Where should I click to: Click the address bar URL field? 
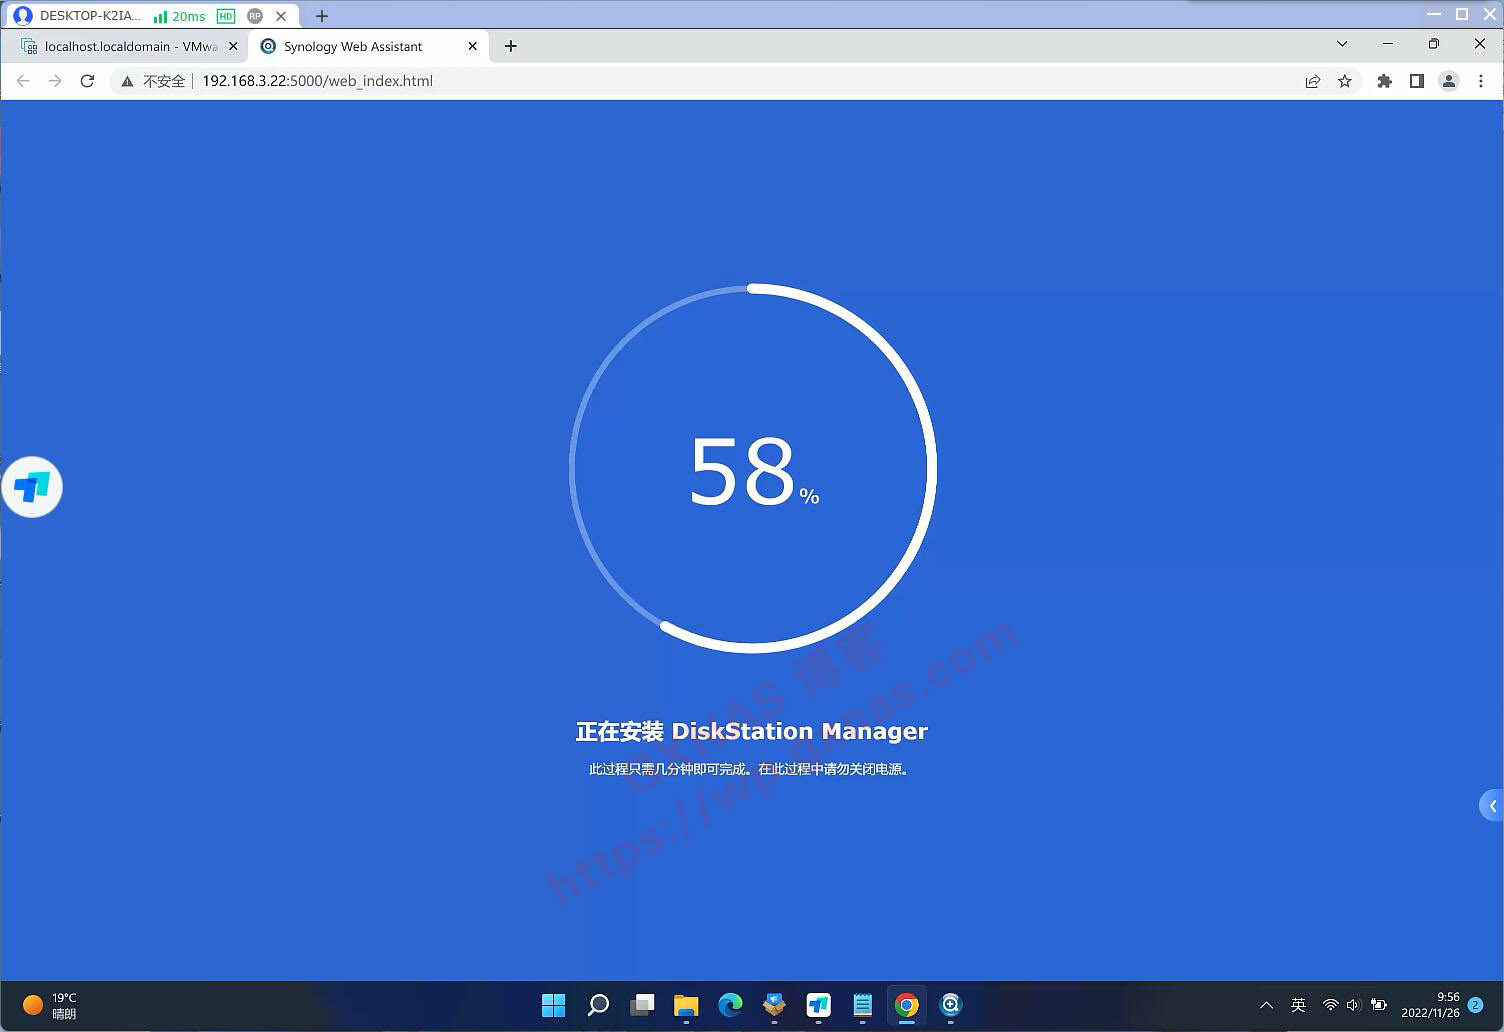pos(700,81)
